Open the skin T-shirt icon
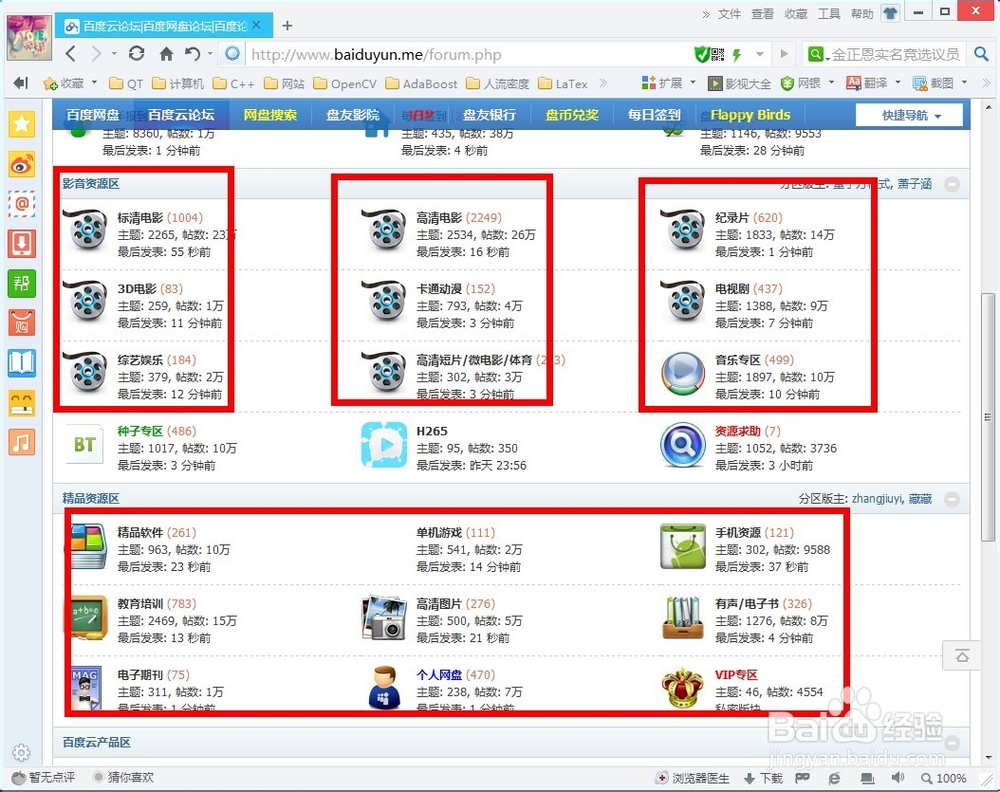This screenshot has width=1000, height=792. click(890, 13)
